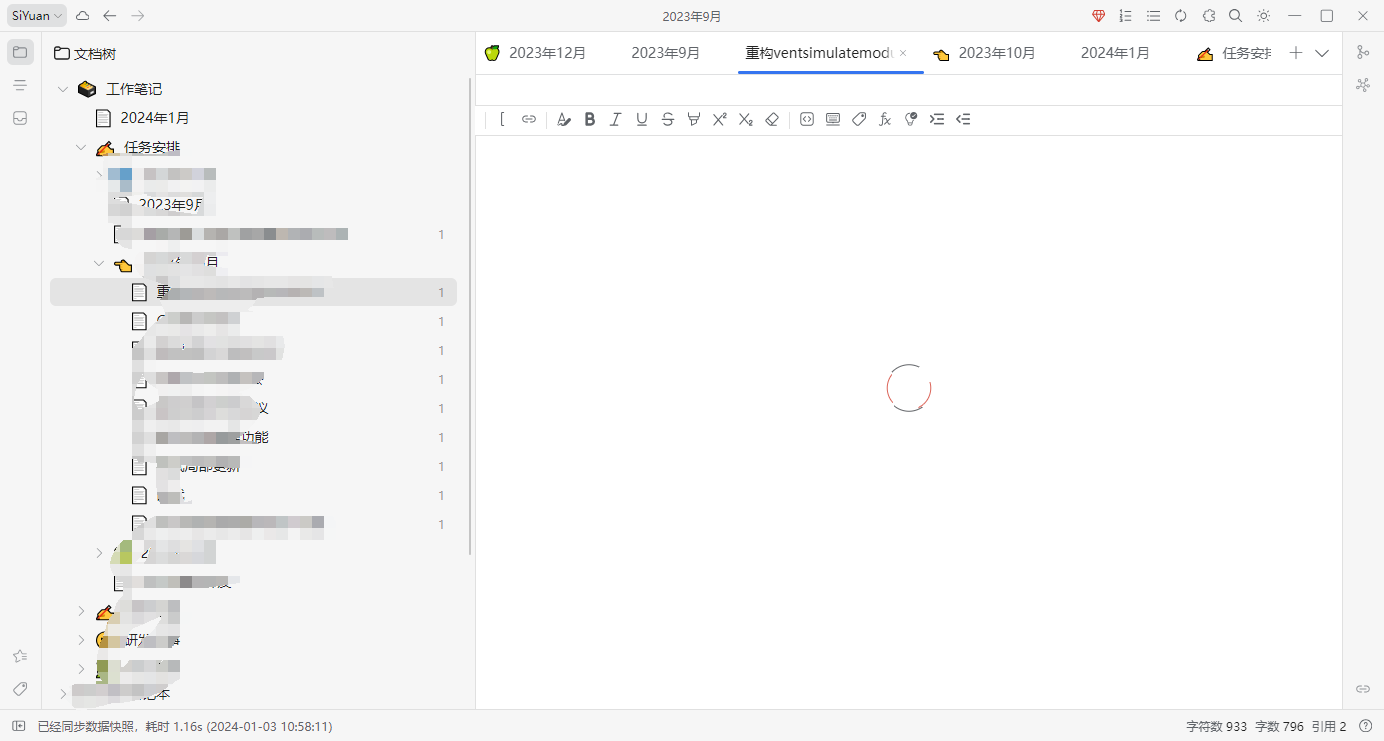Image resolution: width=1384 pixels, height=741 pixels.
Task: Click the Bold formatting icon
Action: [x=590, y=120]
